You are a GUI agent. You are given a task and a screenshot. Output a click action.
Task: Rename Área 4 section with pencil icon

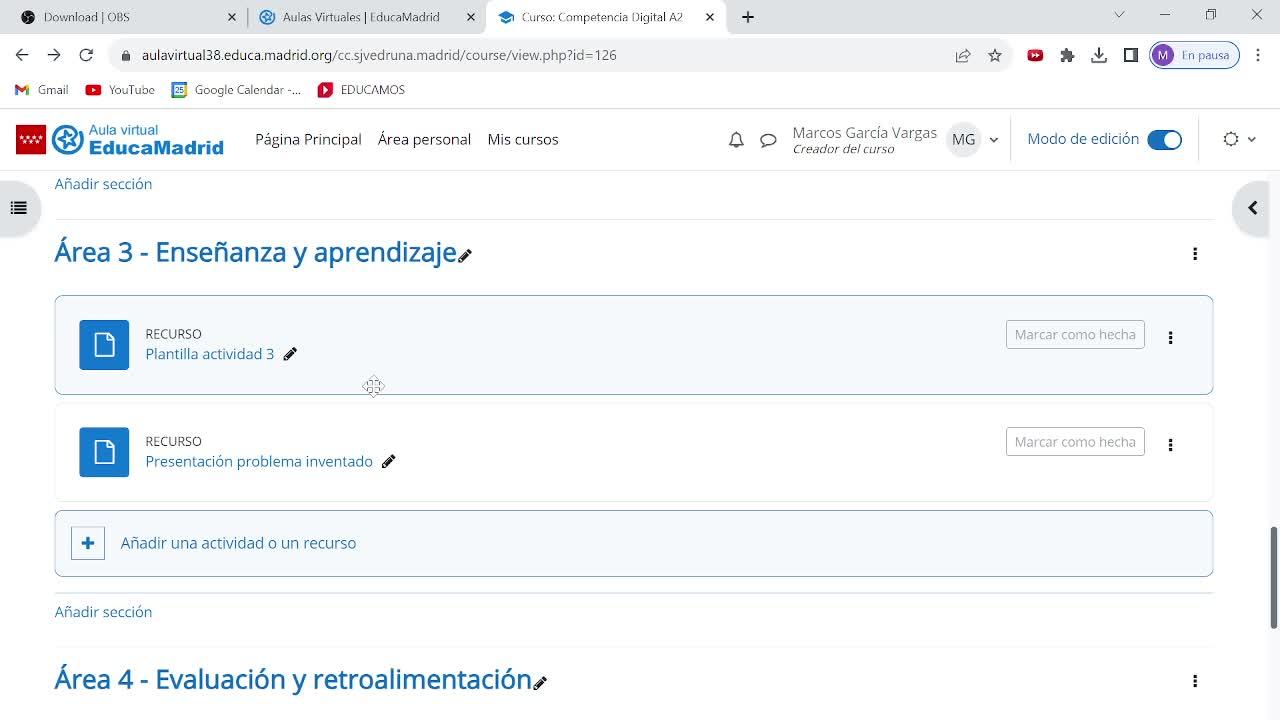point(540,683)
